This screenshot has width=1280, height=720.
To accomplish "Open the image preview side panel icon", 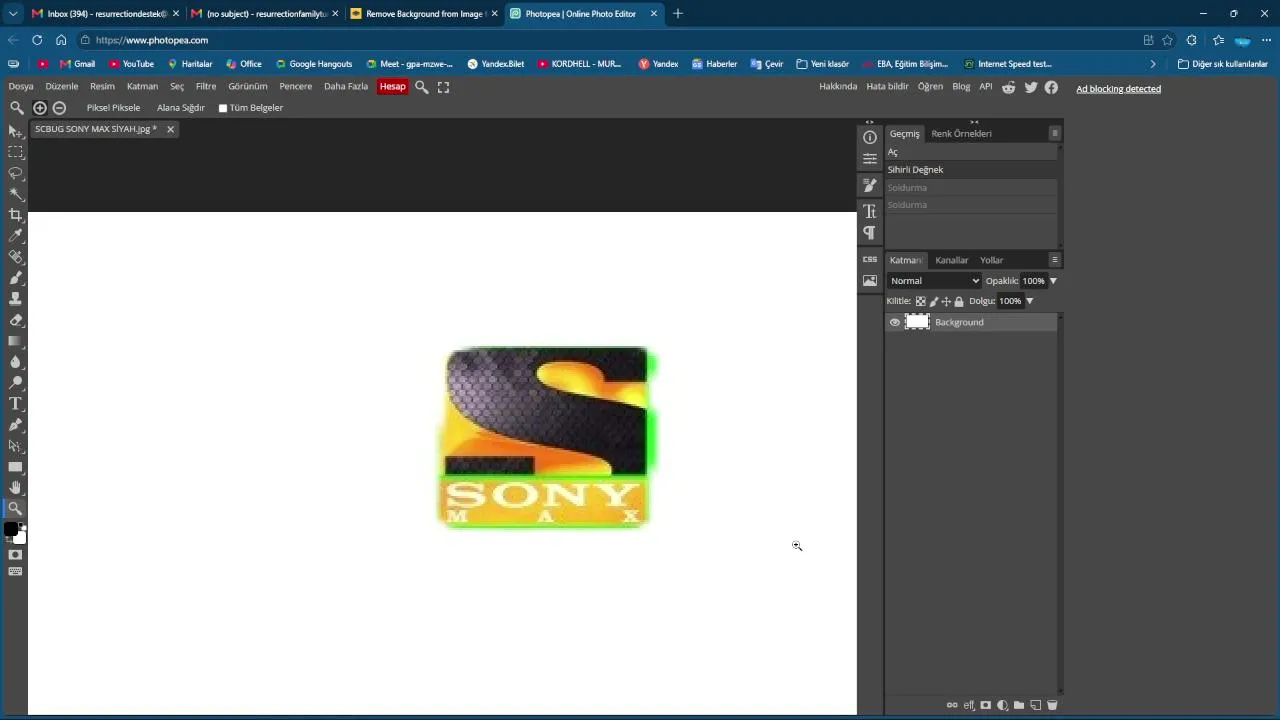I will [870, 281].
